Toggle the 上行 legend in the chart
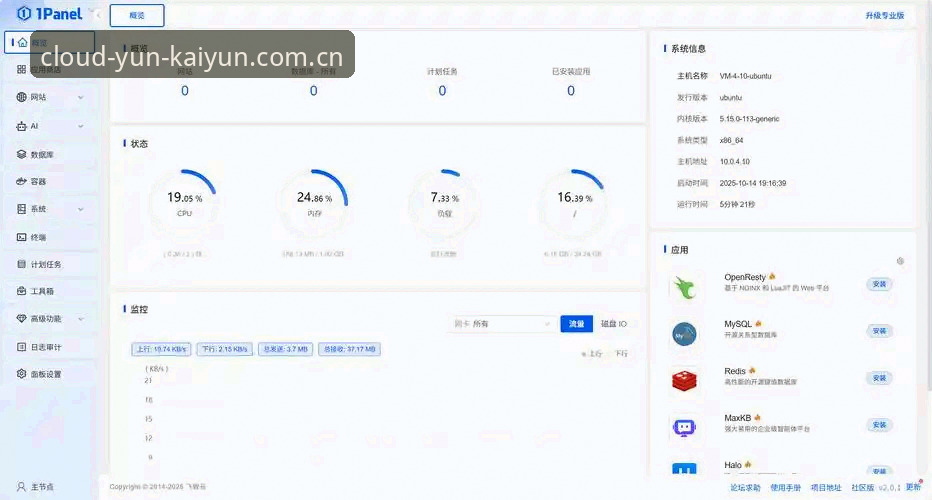The image size is (932, 500). (592, 354)
